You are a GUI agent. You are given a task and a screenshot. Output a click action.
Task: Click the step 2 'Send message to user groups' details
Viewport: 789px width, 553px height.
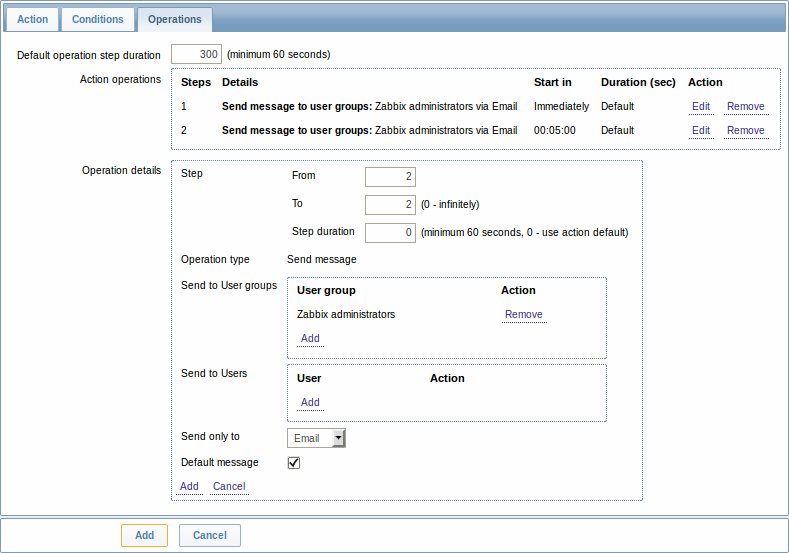click(369, 131)
